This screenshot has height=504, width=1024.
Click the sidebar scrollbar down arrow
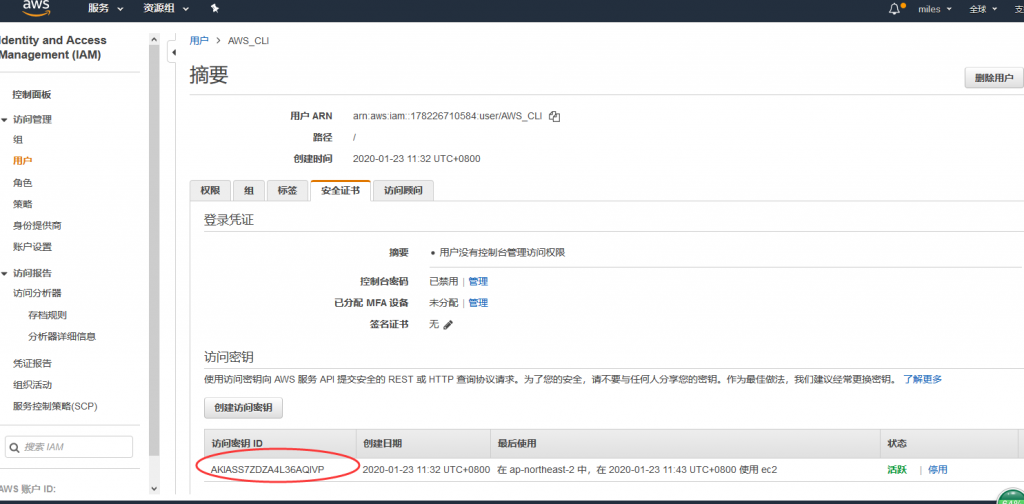point(154,488)
